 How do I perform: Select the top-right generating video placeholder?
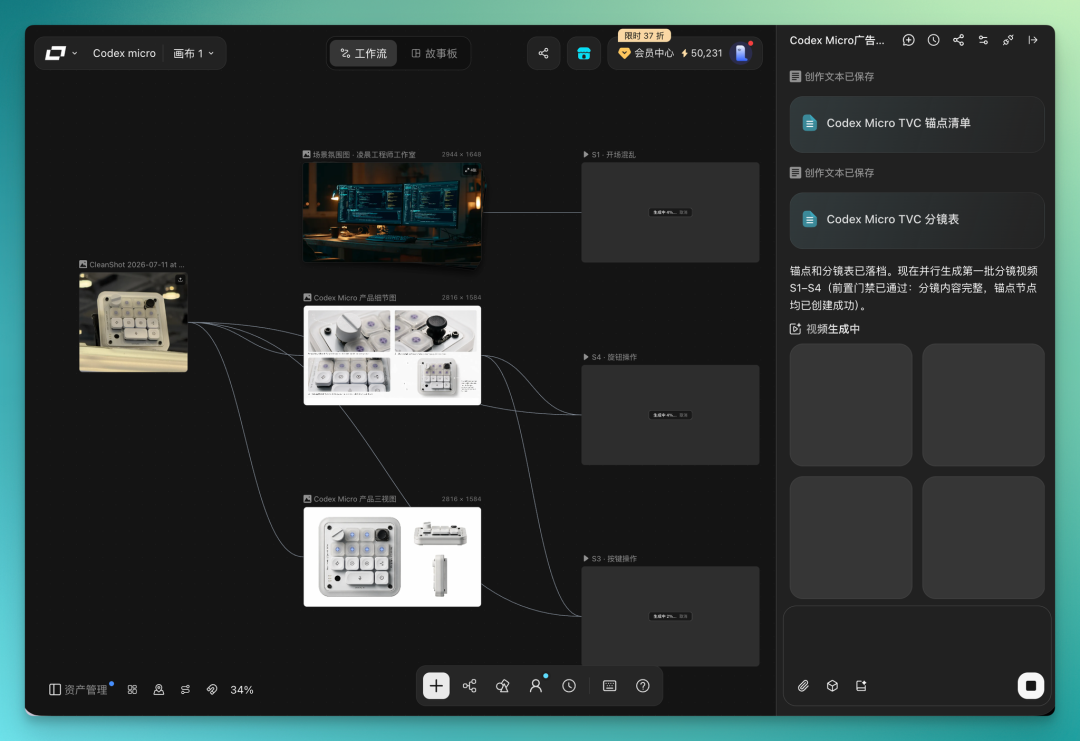(983, 405)
